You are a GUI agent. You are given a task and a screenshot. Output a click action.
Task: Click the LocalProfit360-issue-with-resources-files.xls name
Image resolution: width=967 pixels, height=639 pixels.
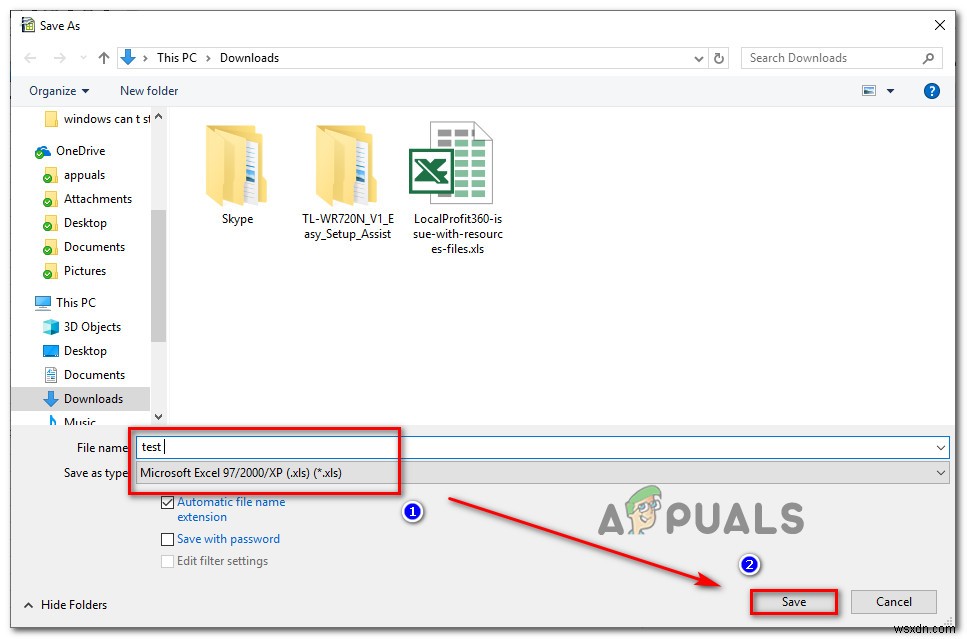(458, 234)
